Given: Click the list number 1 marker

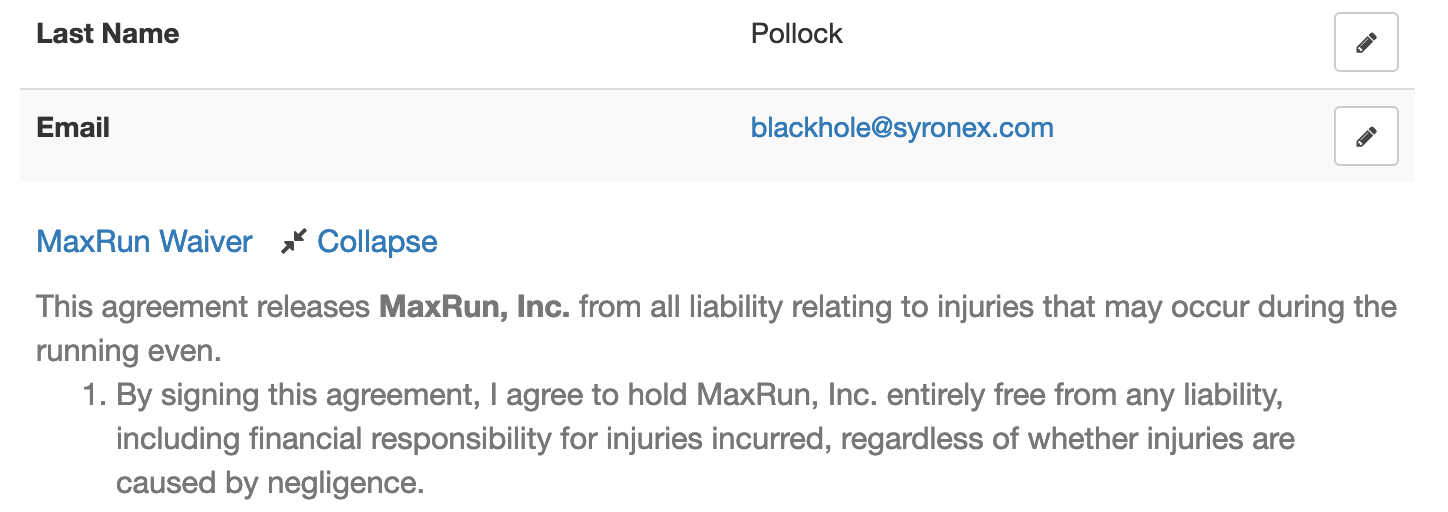Looking at the screenshot, I should 93,395.
